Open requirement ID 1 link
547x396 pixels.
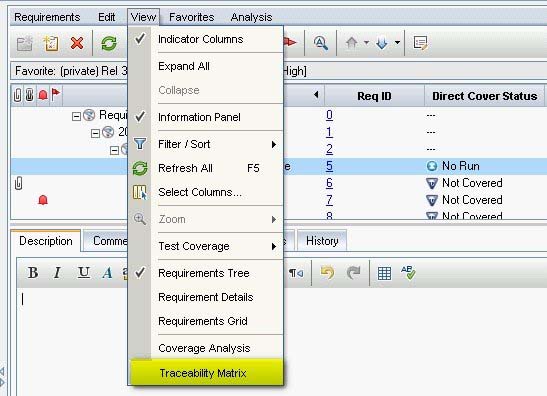[x=329, y=132]
